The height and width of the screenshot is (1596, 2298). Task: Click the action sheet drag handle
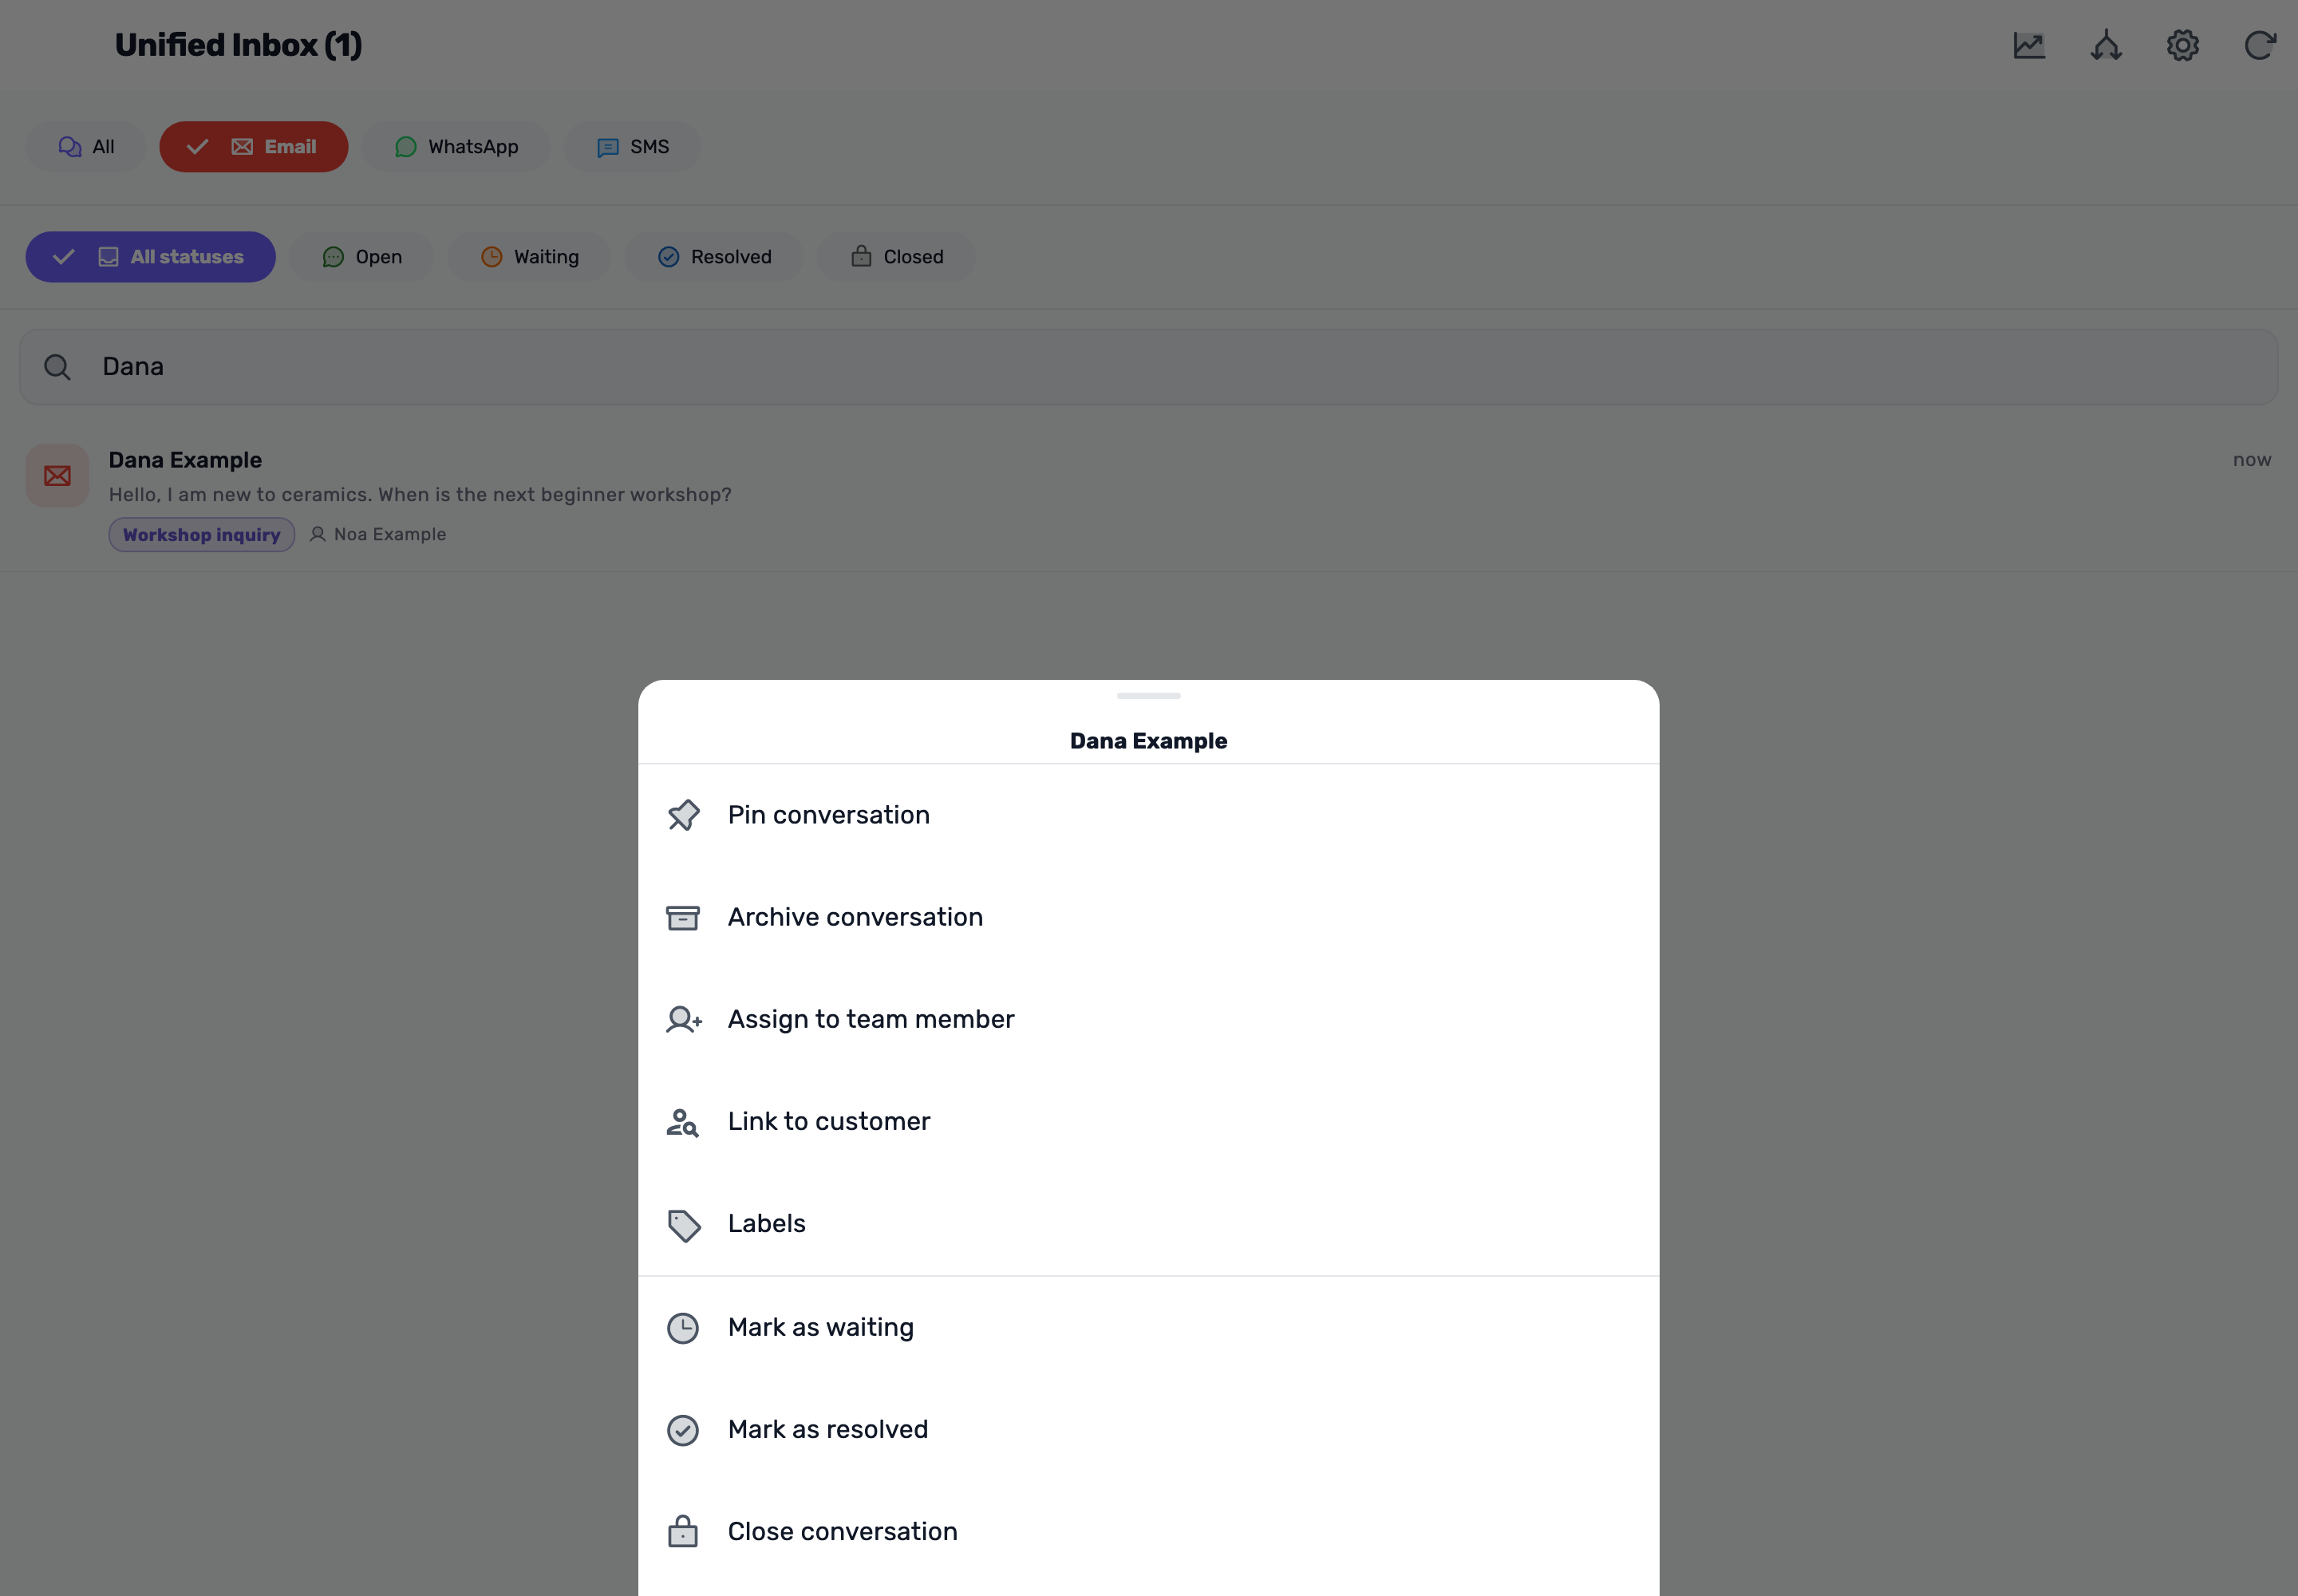tap(1148, 696)
